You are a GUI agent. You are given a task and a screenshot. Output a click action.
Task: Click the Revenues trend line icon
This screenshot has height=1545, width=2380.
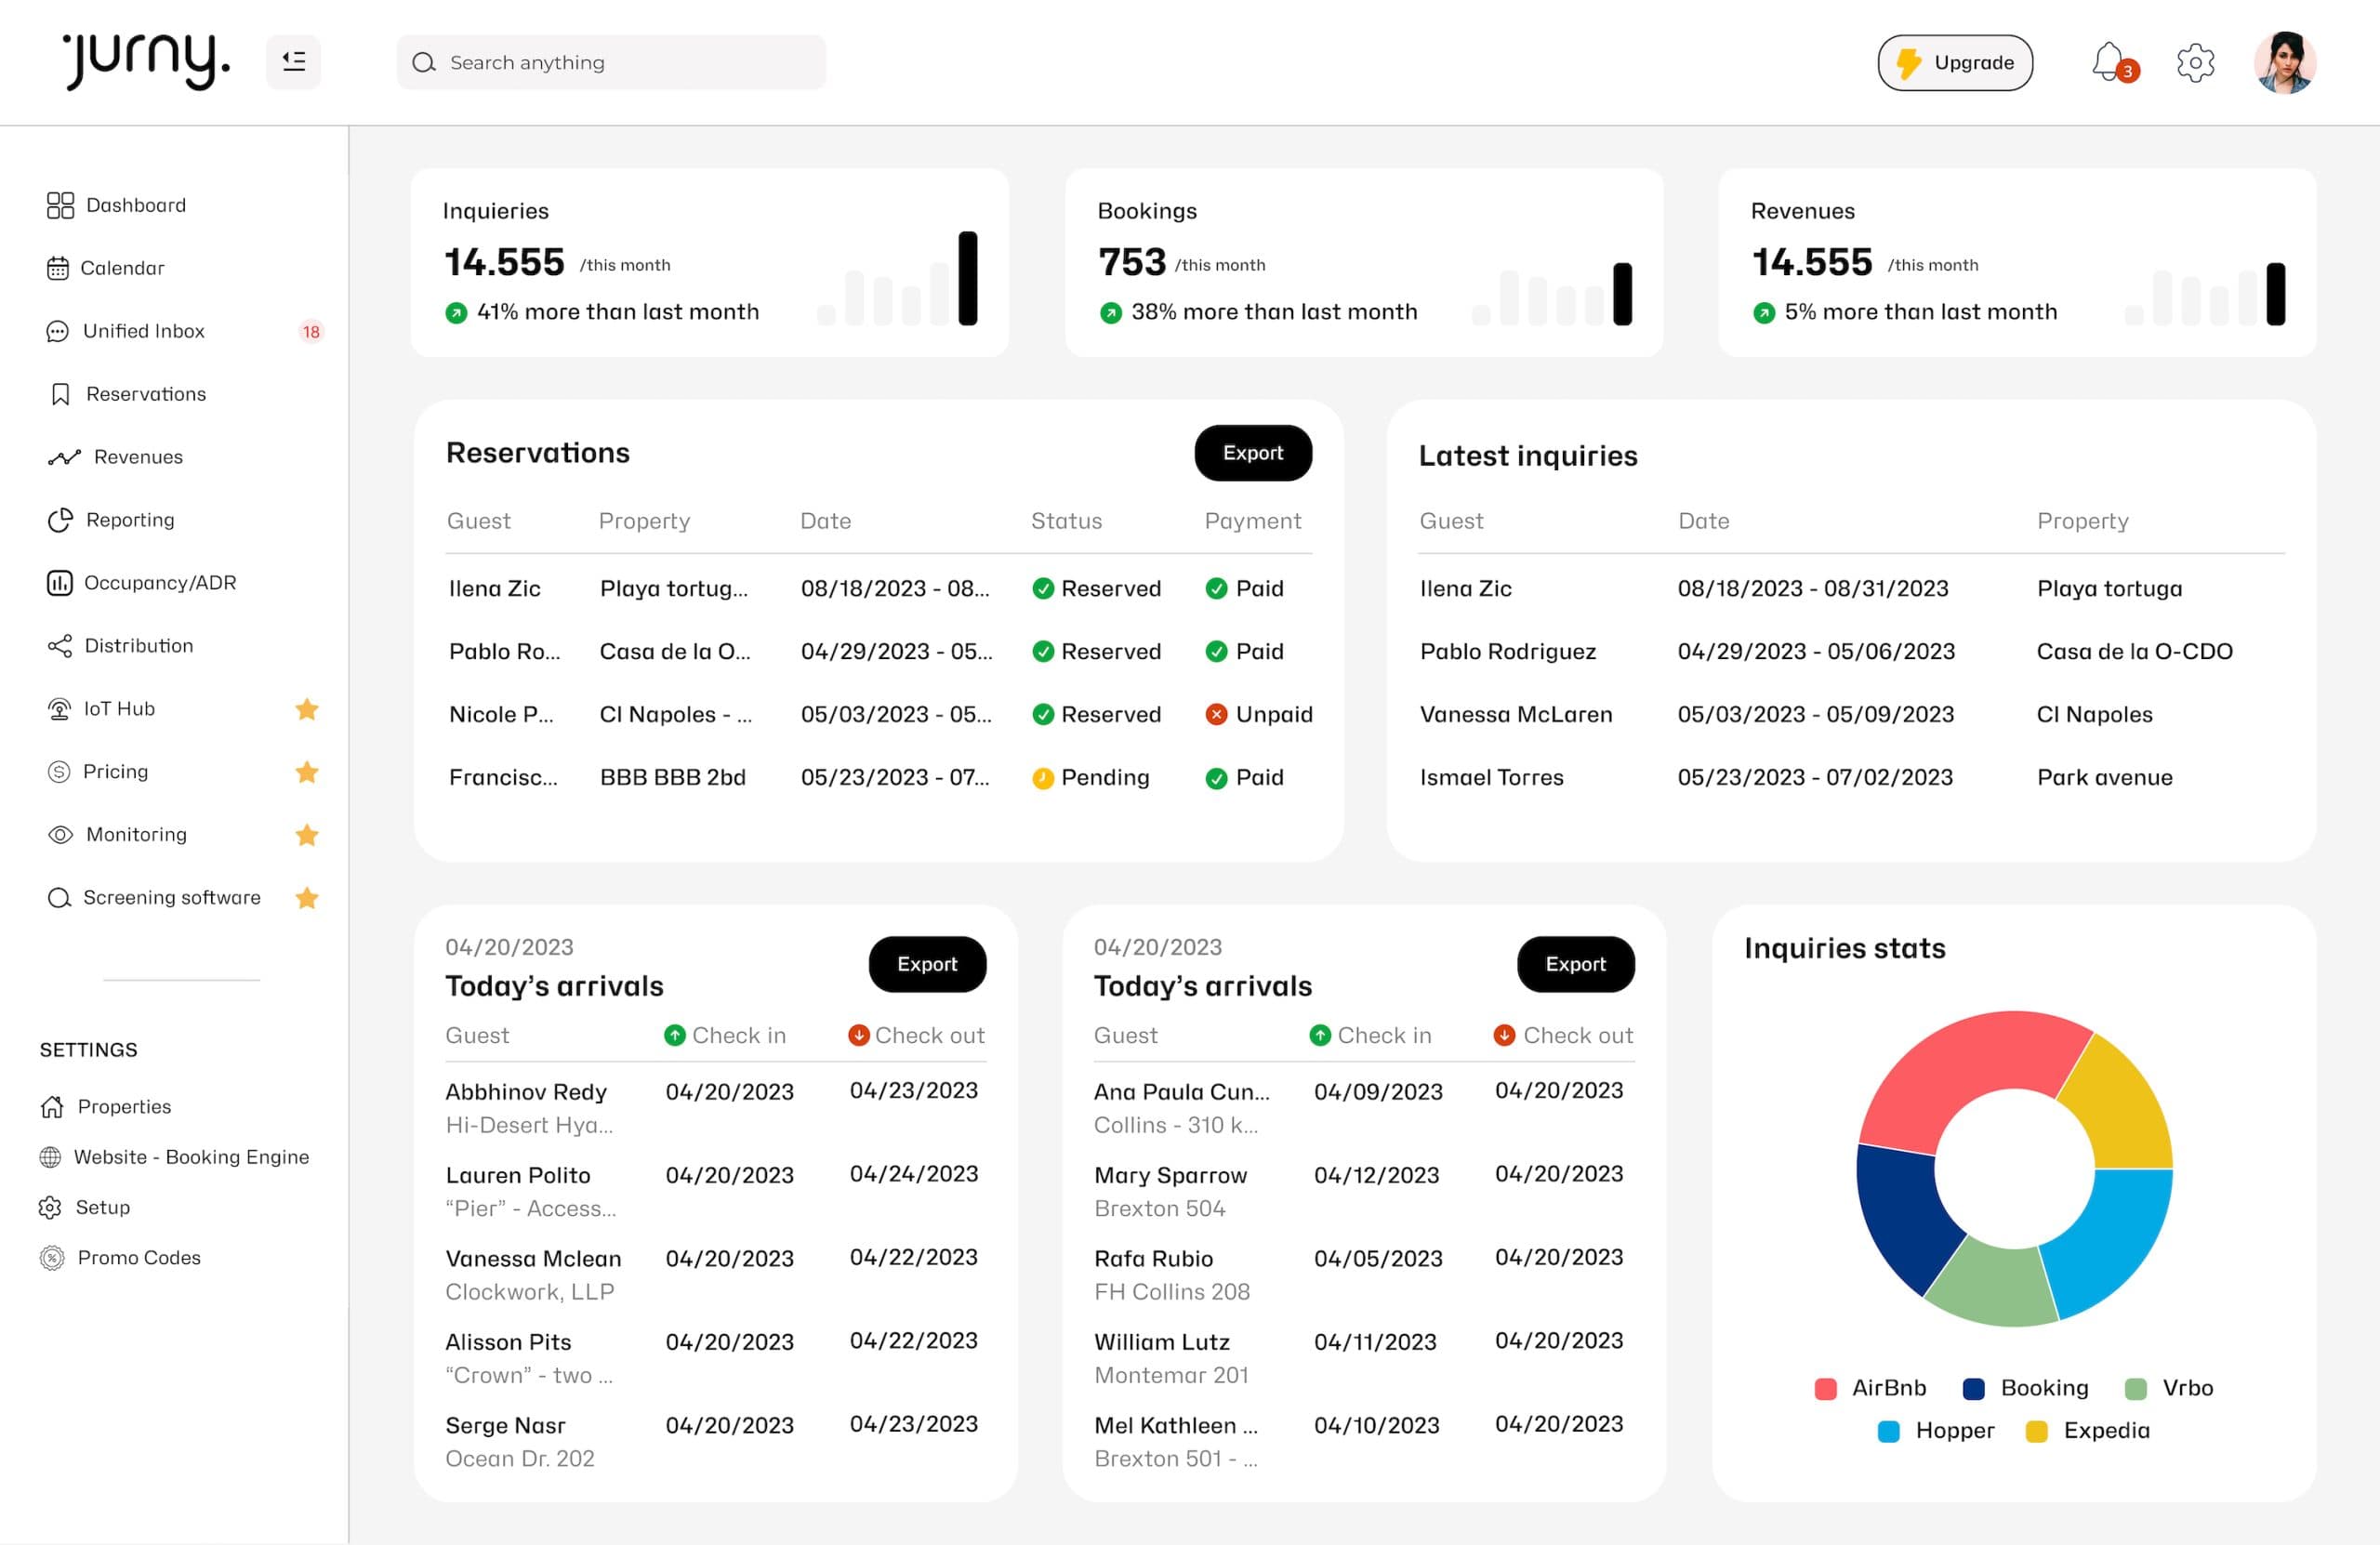[x=64, y=457]
